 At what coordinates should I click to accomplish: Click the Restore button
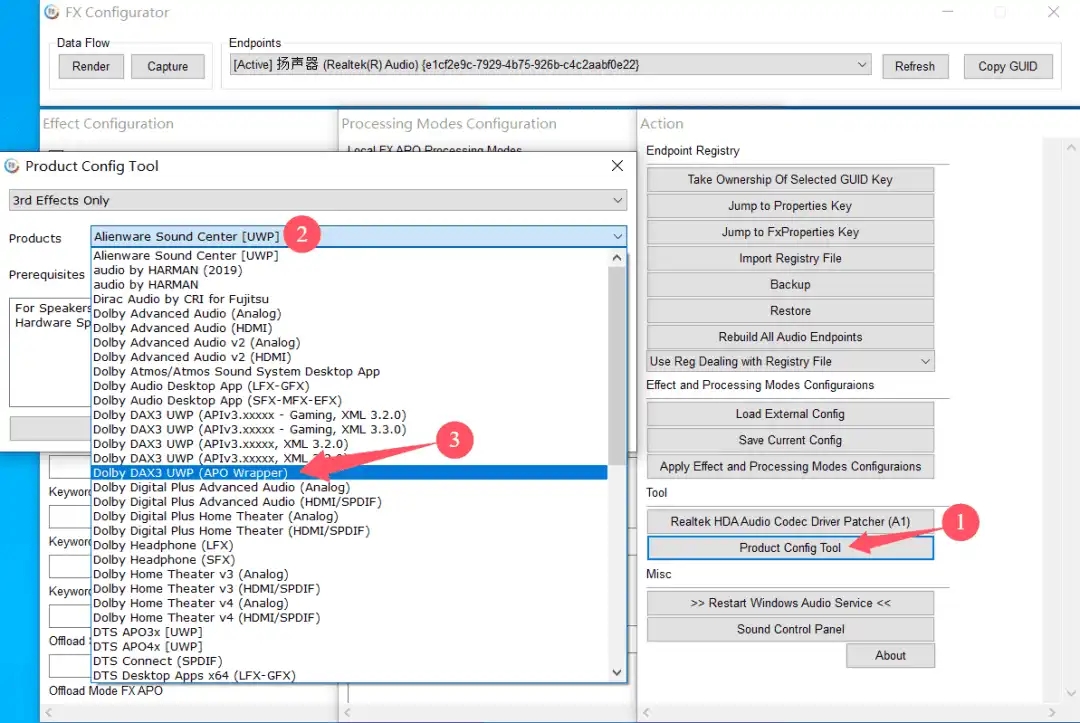click(790, 311)
